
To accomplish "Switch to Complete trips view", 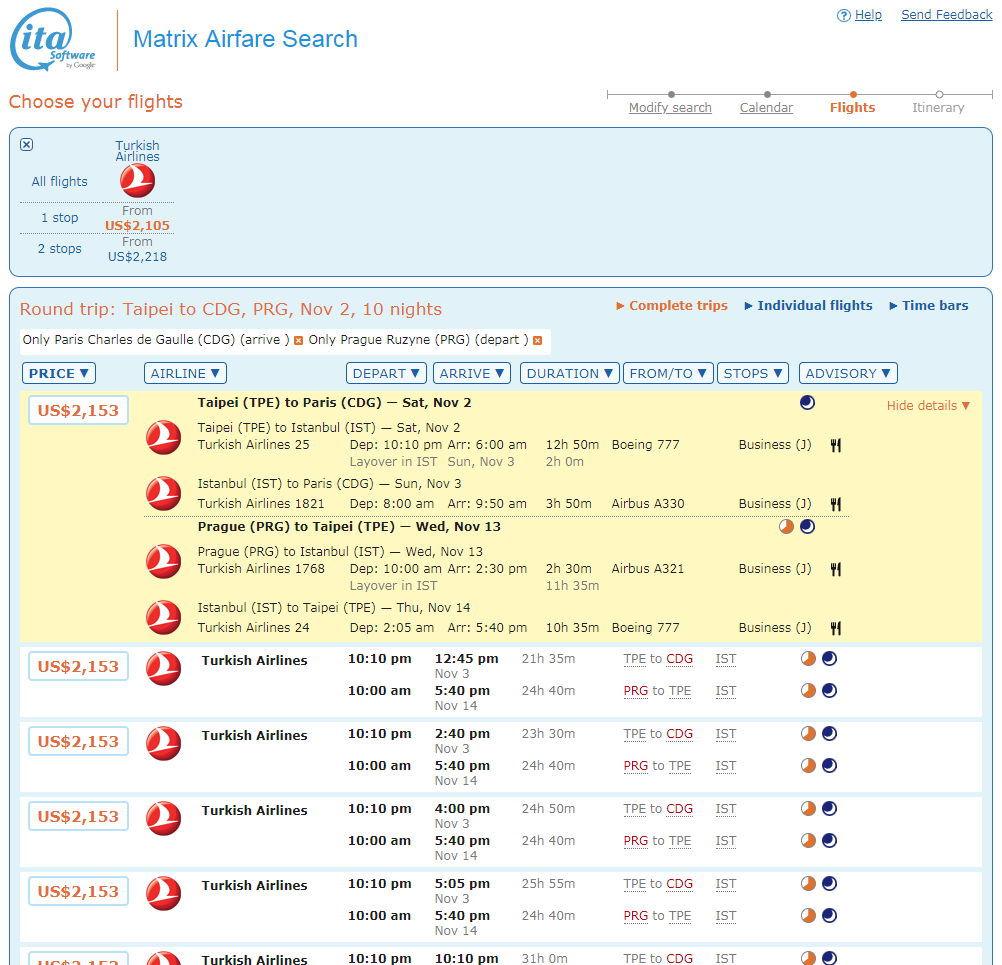I will (672, 305).
